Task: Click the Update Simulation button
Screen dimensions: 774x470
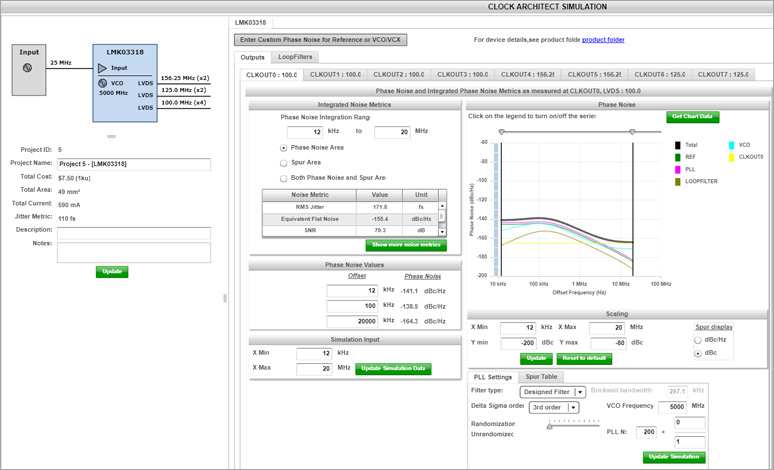Action: [x=674, y=457]
